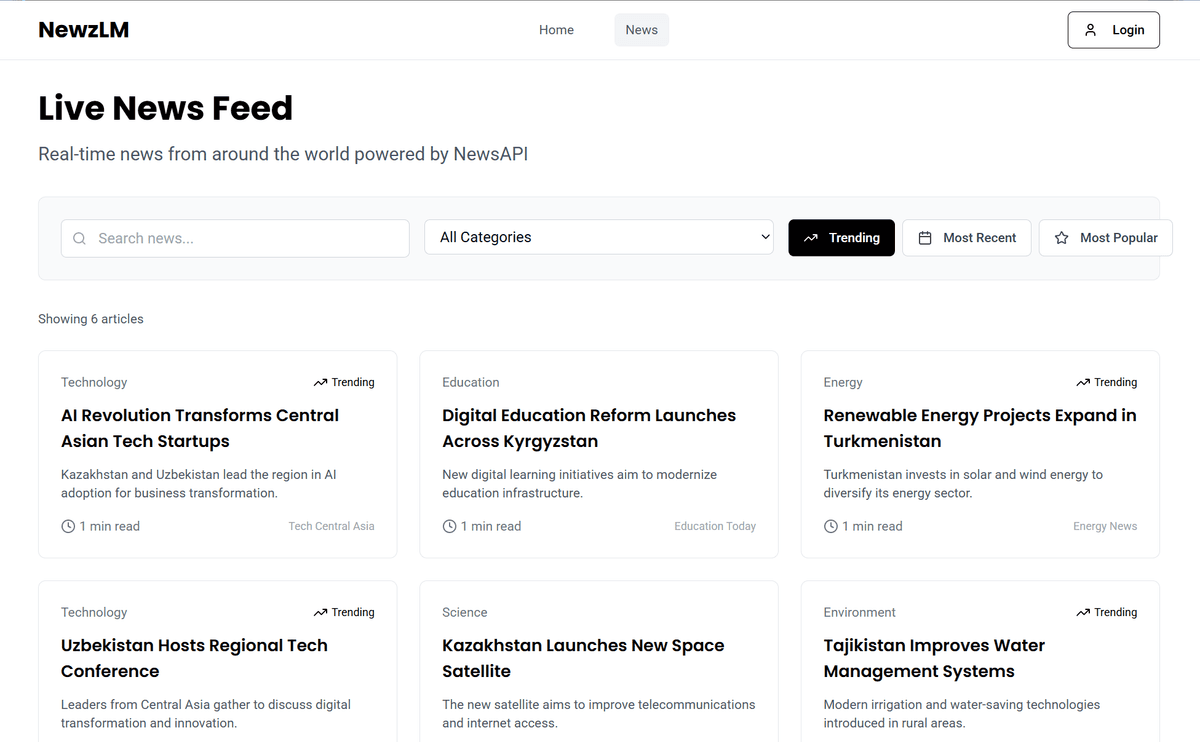Click the Energy category label
This screenshot has height=742, width=1200.
point(843,382)
